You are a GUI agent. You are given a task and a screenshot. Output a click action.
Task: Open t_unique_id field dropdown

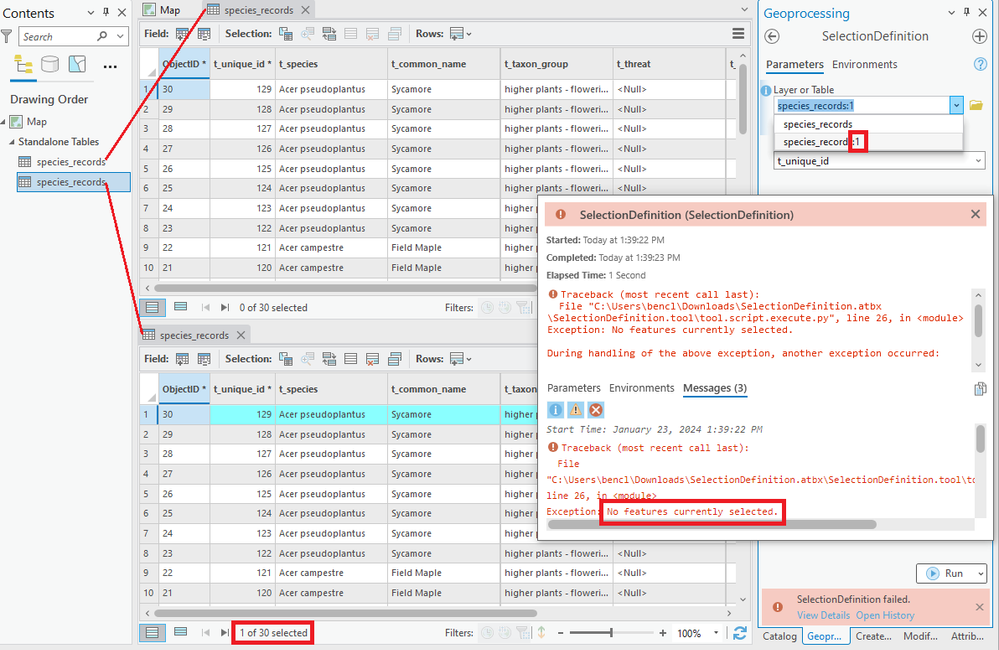(x=879, y=161)
